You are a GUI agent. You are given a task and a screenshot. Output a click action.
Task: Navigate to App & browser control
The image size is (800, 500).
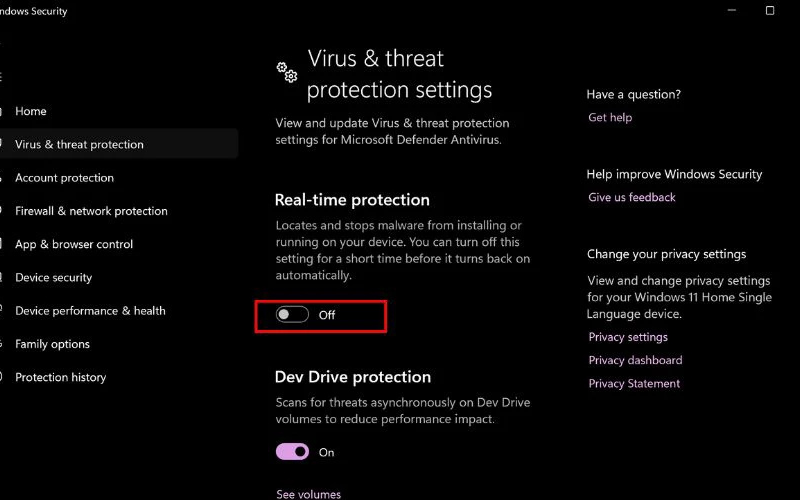pyautogui.click(x=74, y=244)
